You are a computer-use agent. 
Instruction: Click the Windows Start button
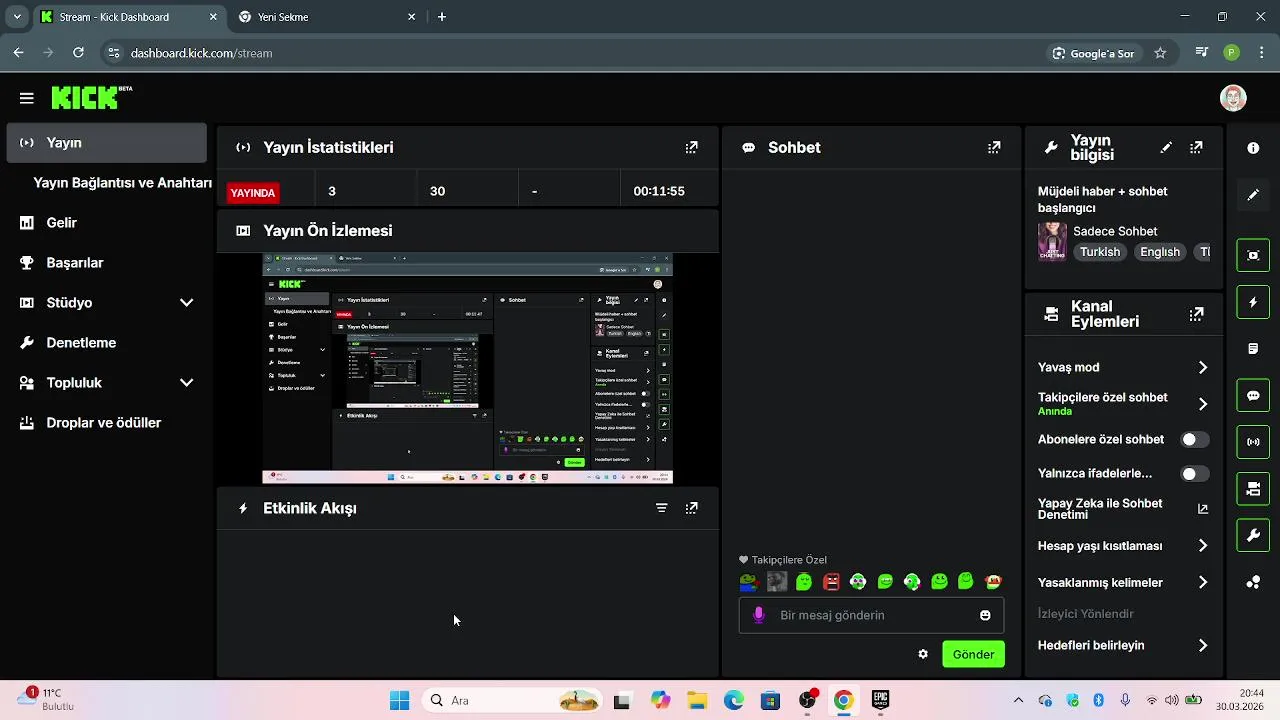[399, 700]
